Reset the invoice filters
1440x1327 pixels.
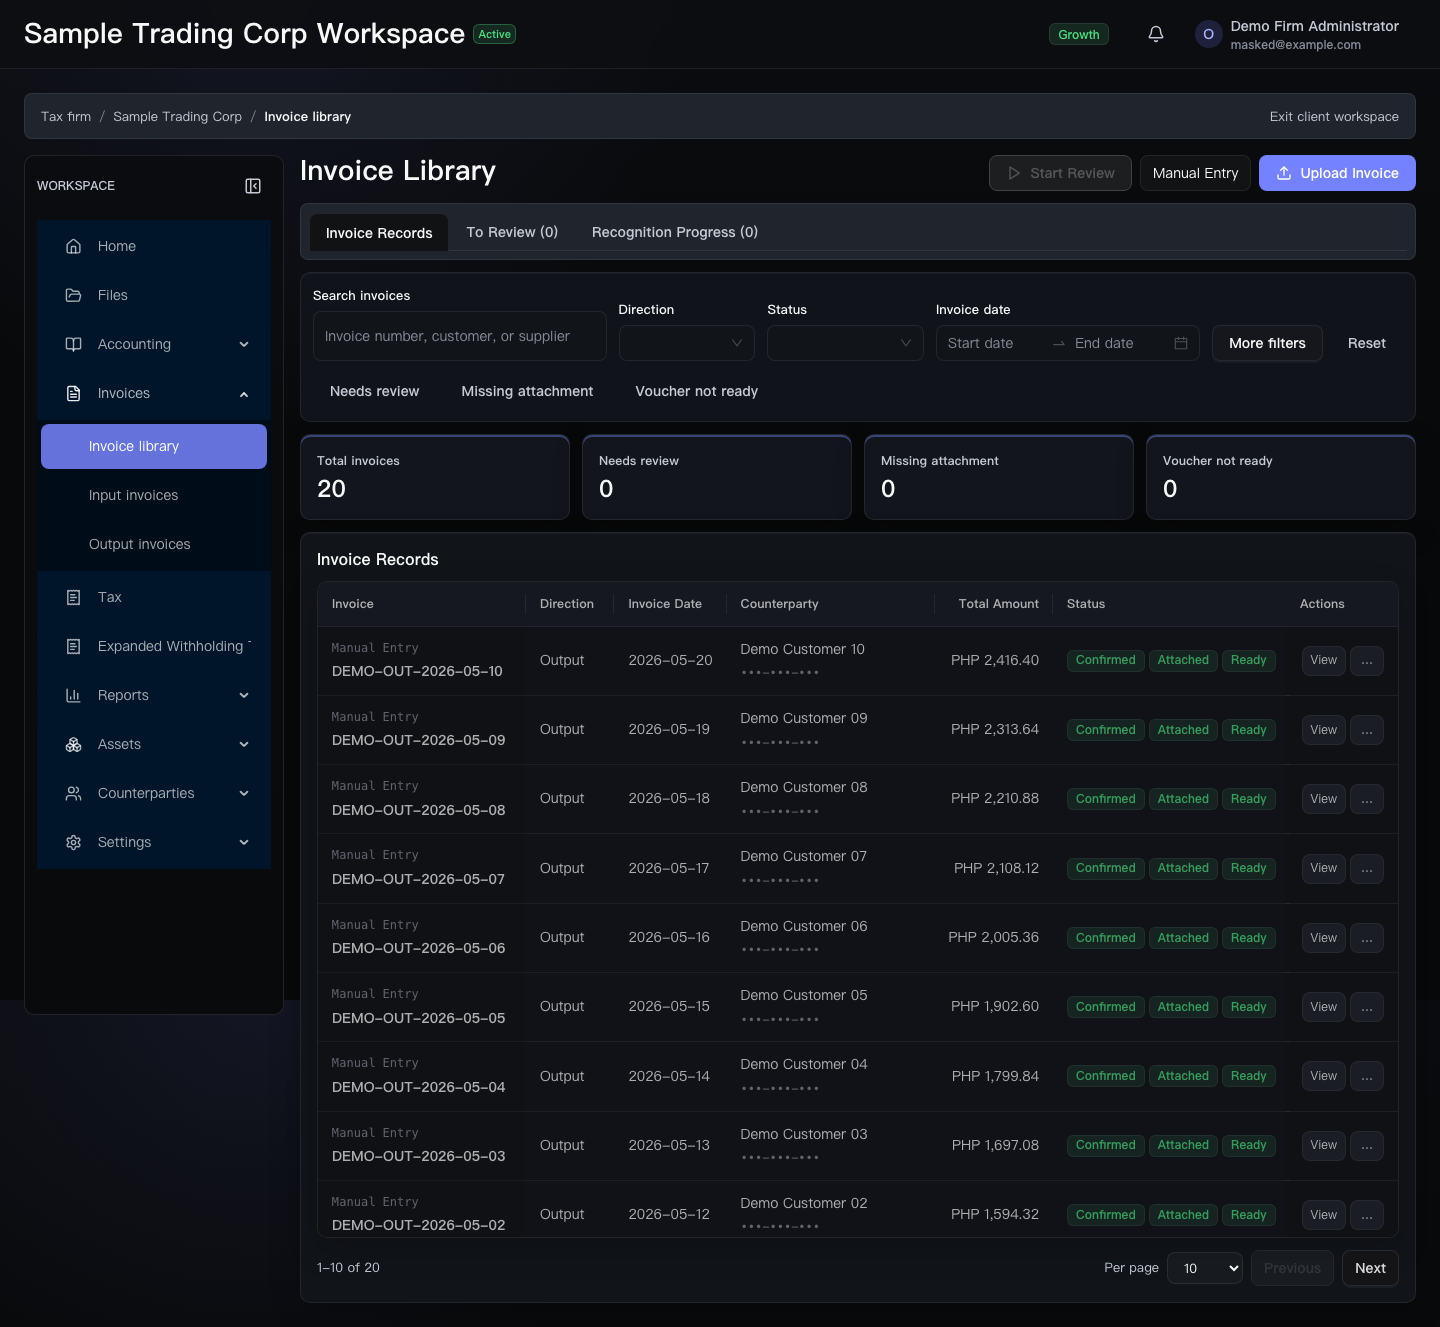(1366, 343)
